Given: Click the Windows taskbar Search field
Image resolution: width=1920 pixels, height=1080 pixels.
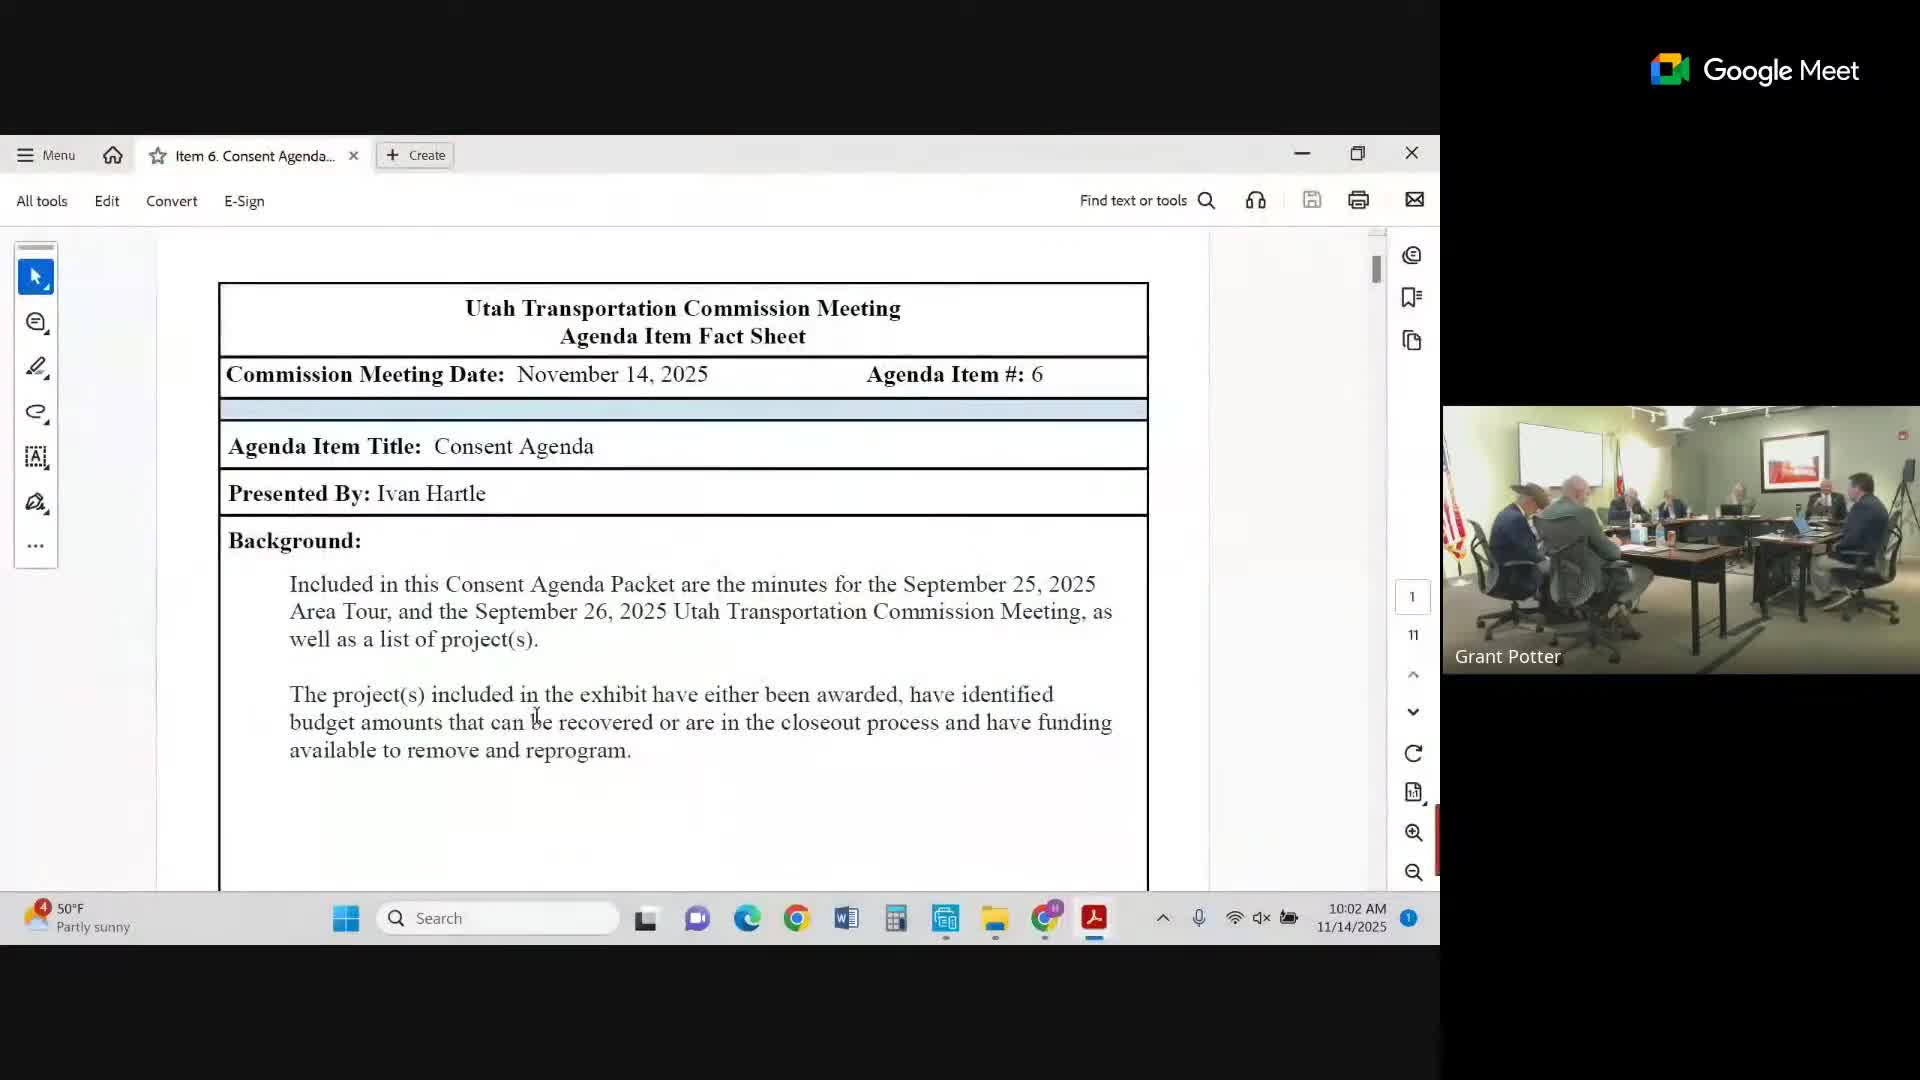Looking at the screenshot, I should tap(498, 918).
